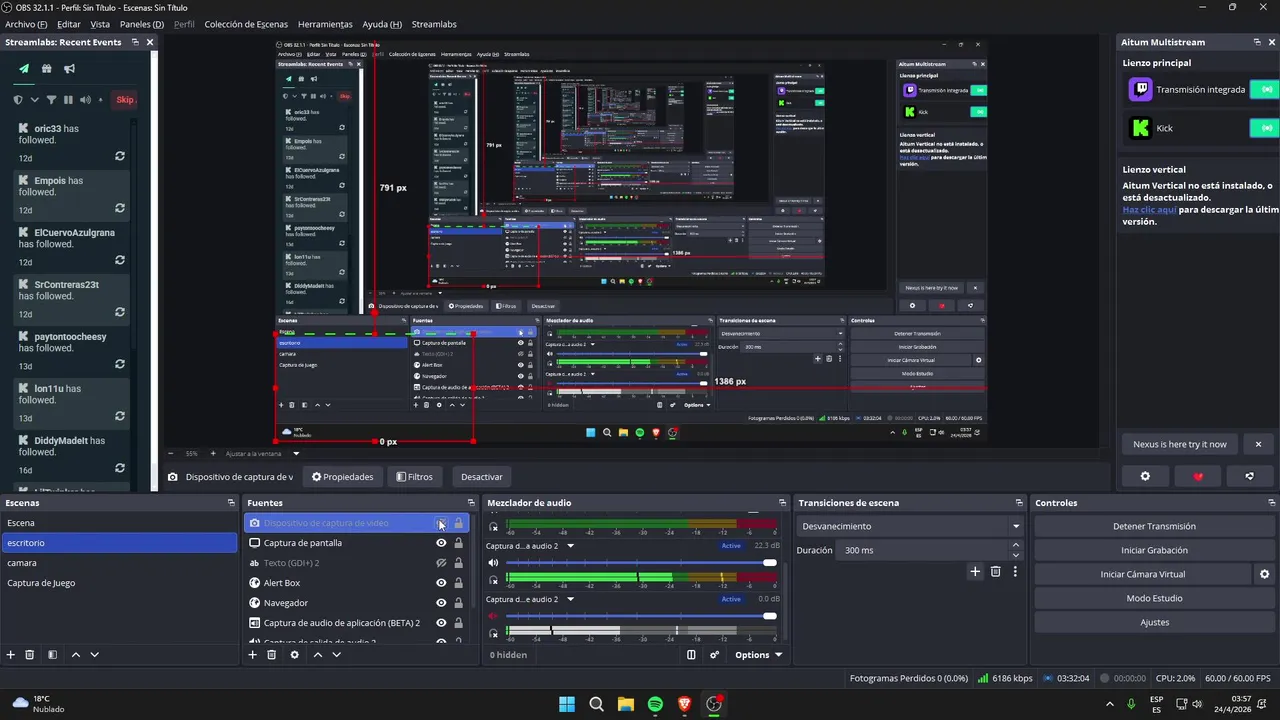
Task: Open Ajustes from the Controles panel
Action: coord(1154,622)
